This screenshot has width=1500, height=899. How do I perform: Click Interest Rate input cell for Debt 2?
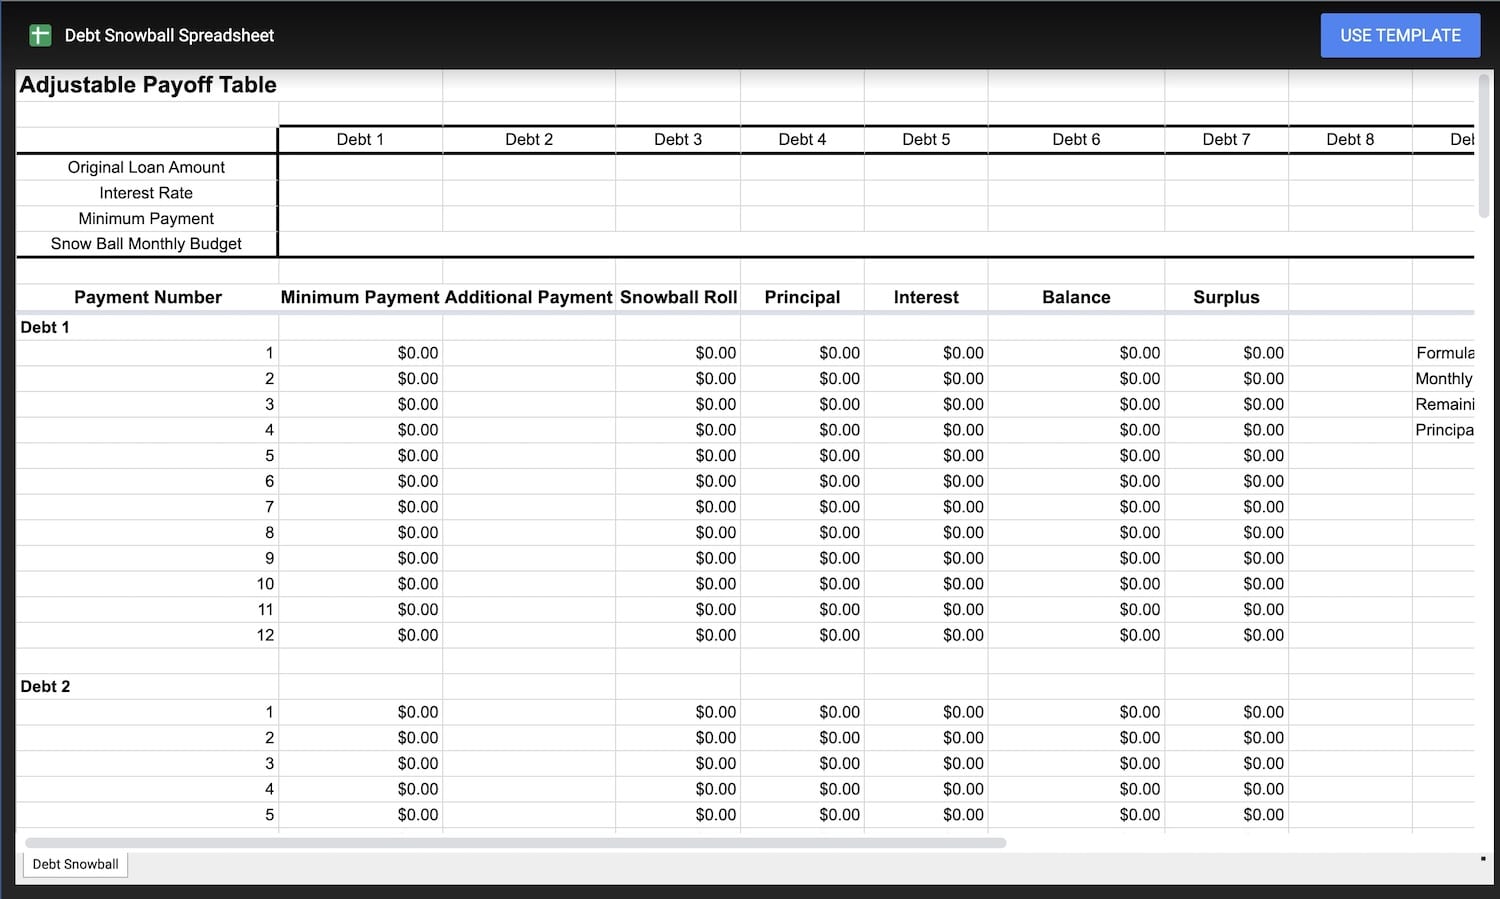point(529,193)
